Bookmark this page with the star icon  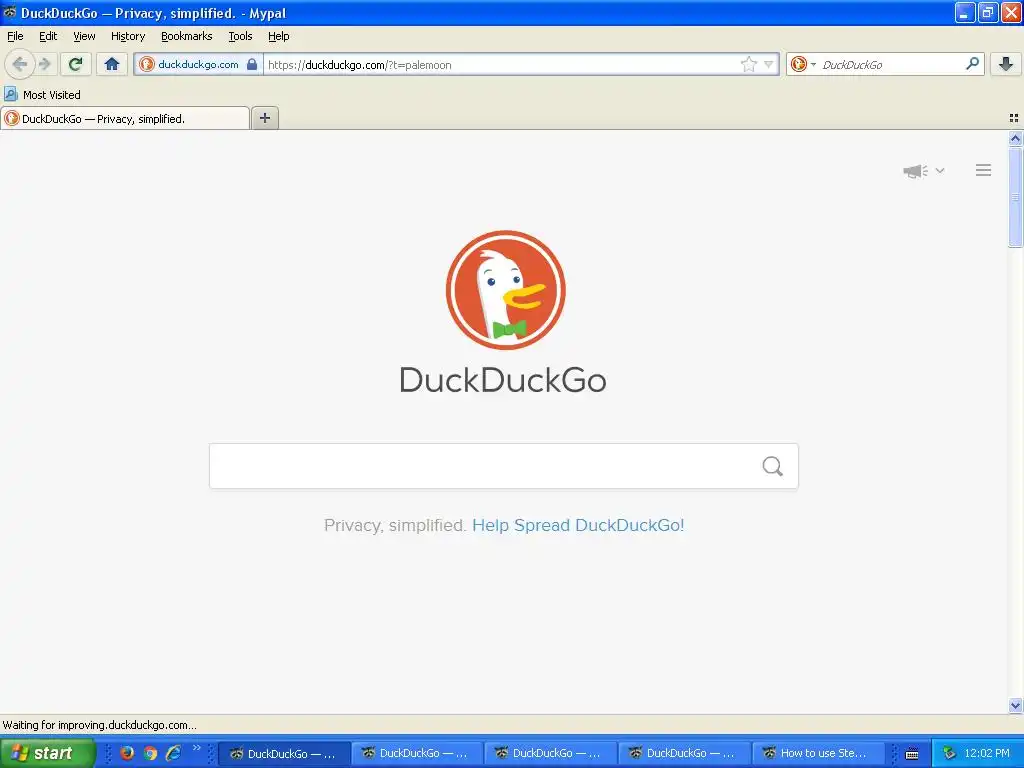tap(748, 64)
